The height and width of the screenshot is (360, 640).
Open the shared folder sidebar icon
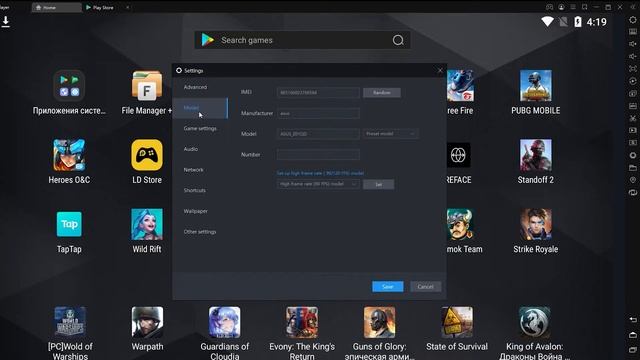click(x=633, y=168)
